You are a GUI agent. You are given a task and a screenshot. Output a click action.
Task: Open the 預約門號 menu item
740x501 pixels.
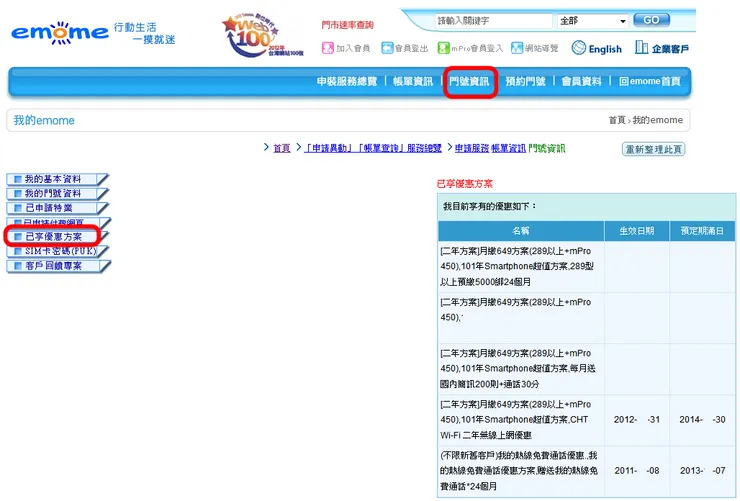[525, 82]
